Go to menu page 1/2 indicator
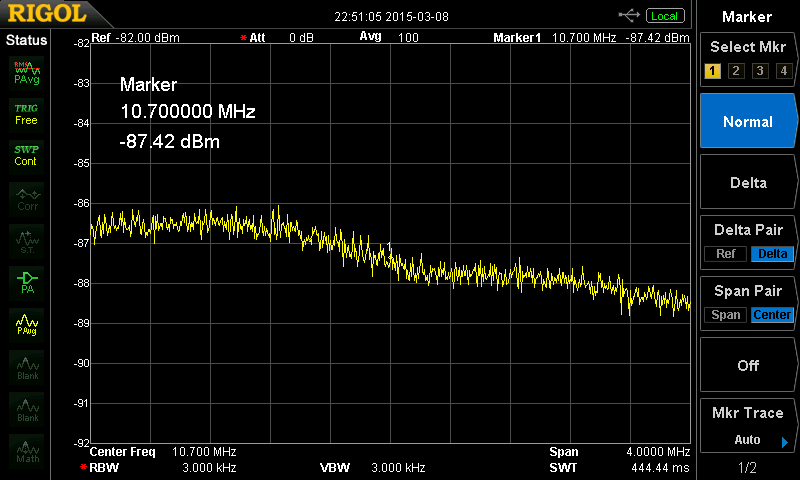 point(747,467)
